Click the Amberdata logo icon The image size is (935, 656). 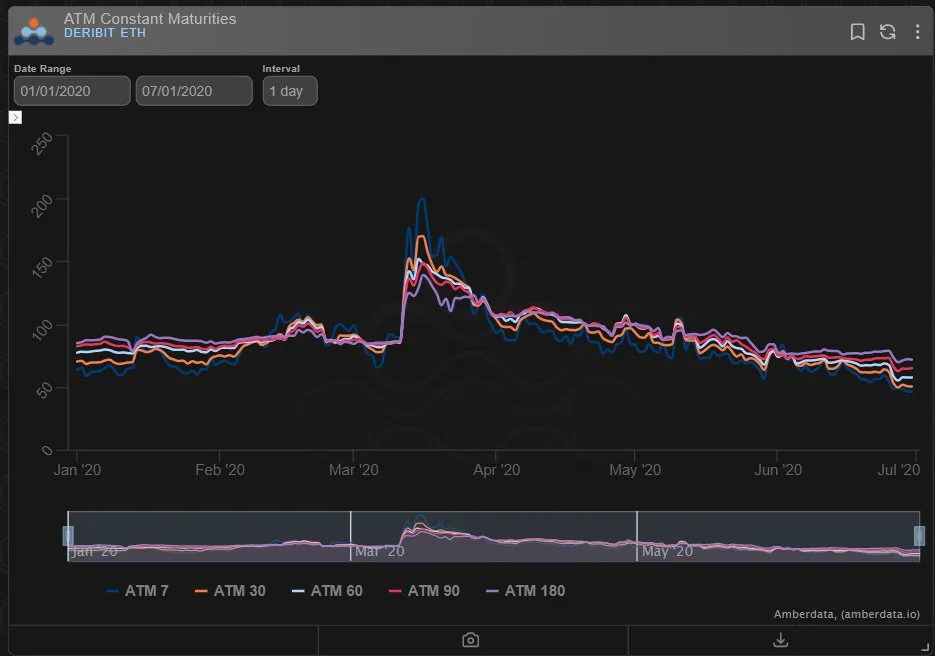pyautogui.click(x=33, y=32)
